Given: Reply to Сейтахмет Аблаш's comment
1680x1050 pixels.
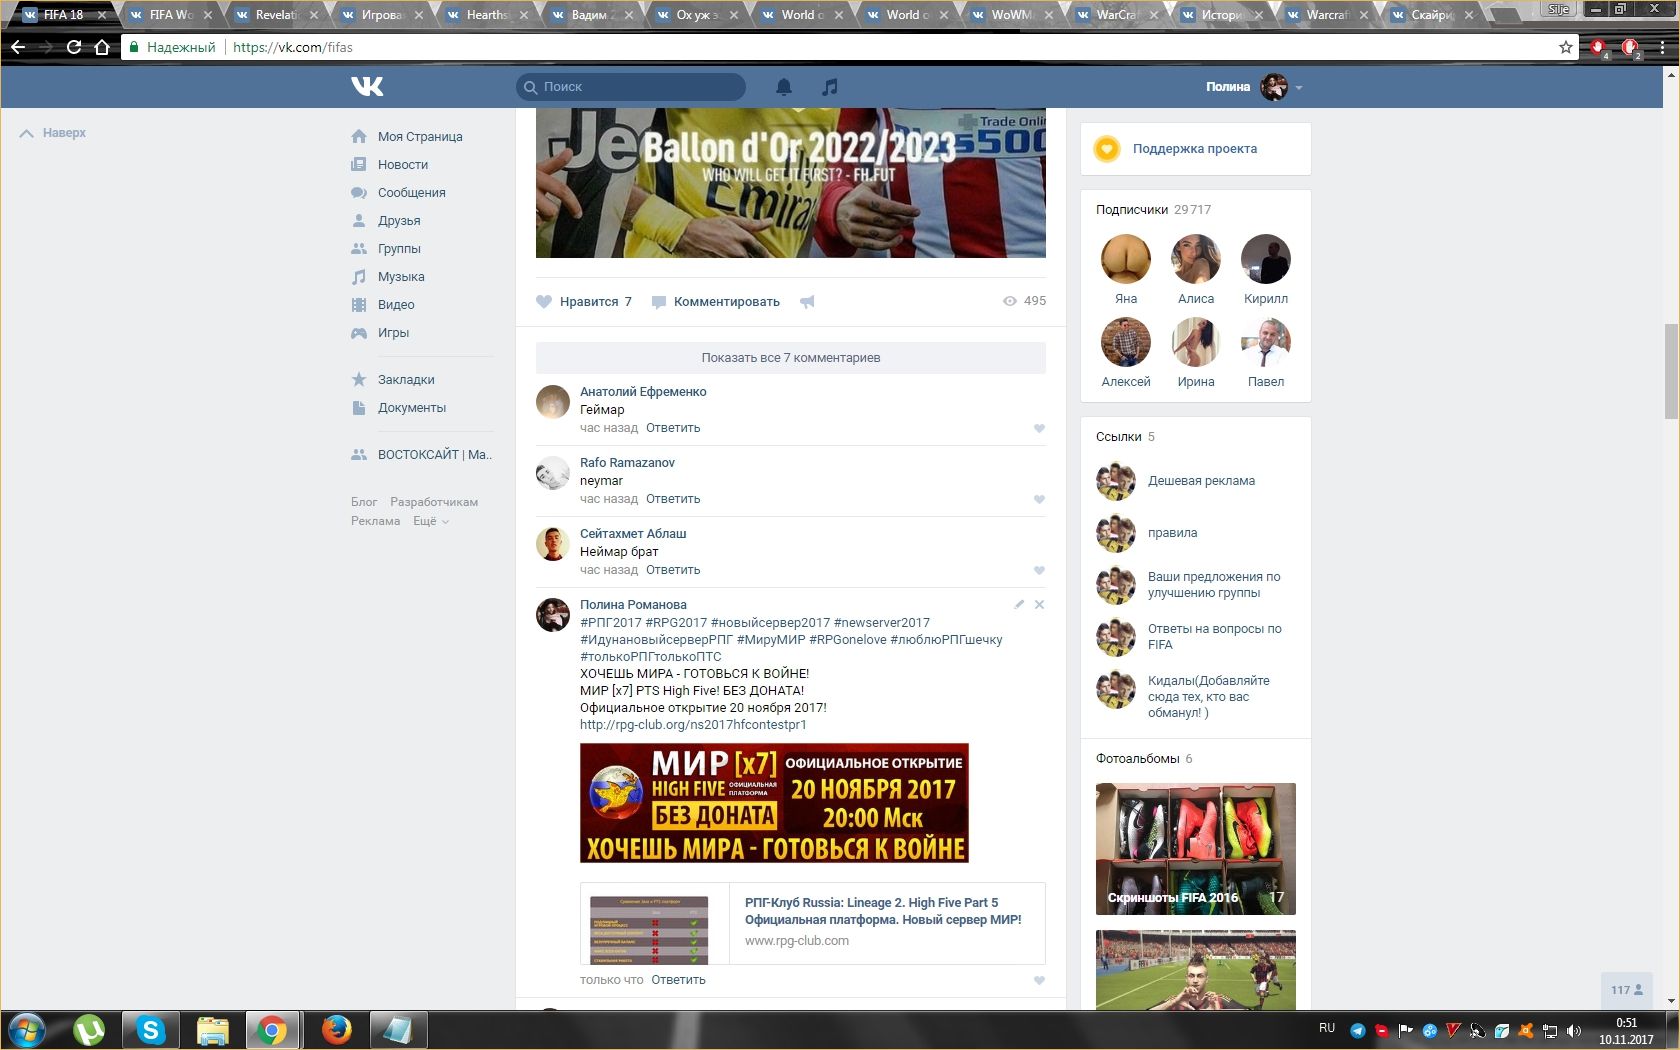Looking at the screenshot, I should [x=673, y=570].
